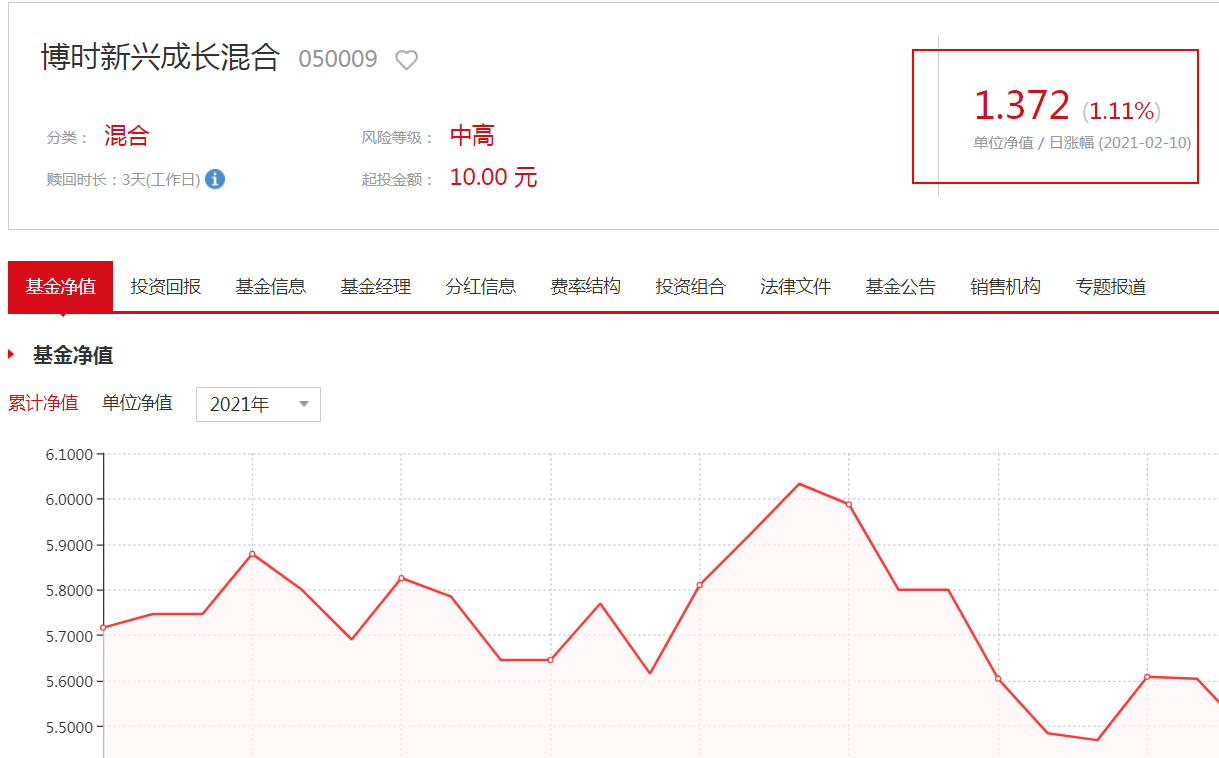Favorite the fund with the heart icon
Screen dimensions: 1219x758
(x=406, y=60)
